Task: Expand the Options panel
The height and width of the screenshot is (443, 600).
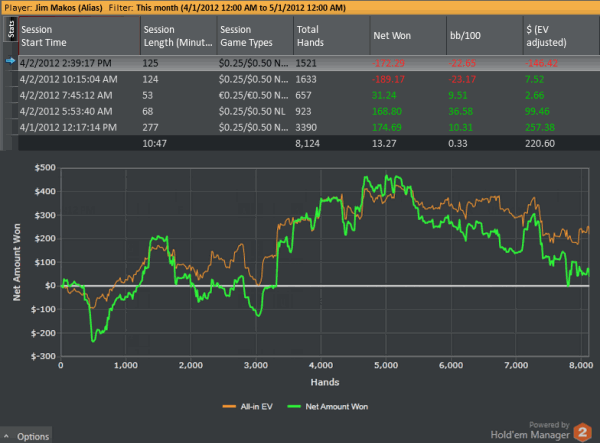Action: click(x=27, y=436)
